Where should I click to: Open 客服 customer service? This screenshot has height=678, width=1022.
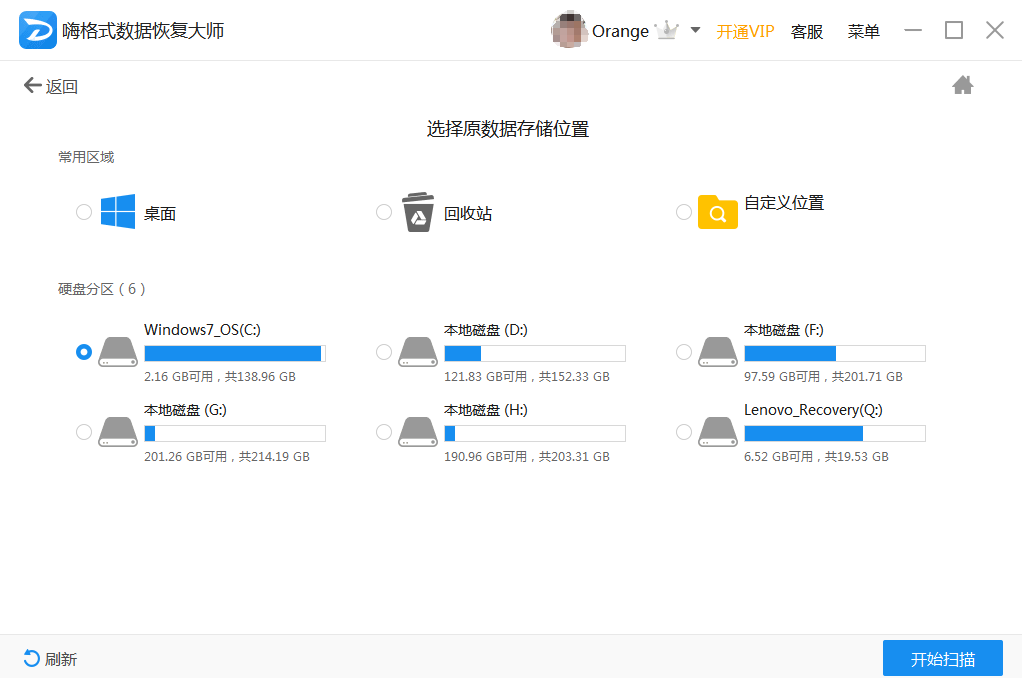[x=806, y=32]
